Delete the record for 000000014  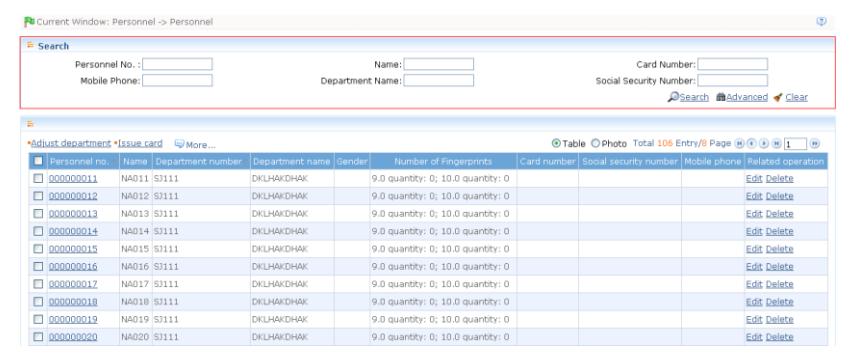779,231
